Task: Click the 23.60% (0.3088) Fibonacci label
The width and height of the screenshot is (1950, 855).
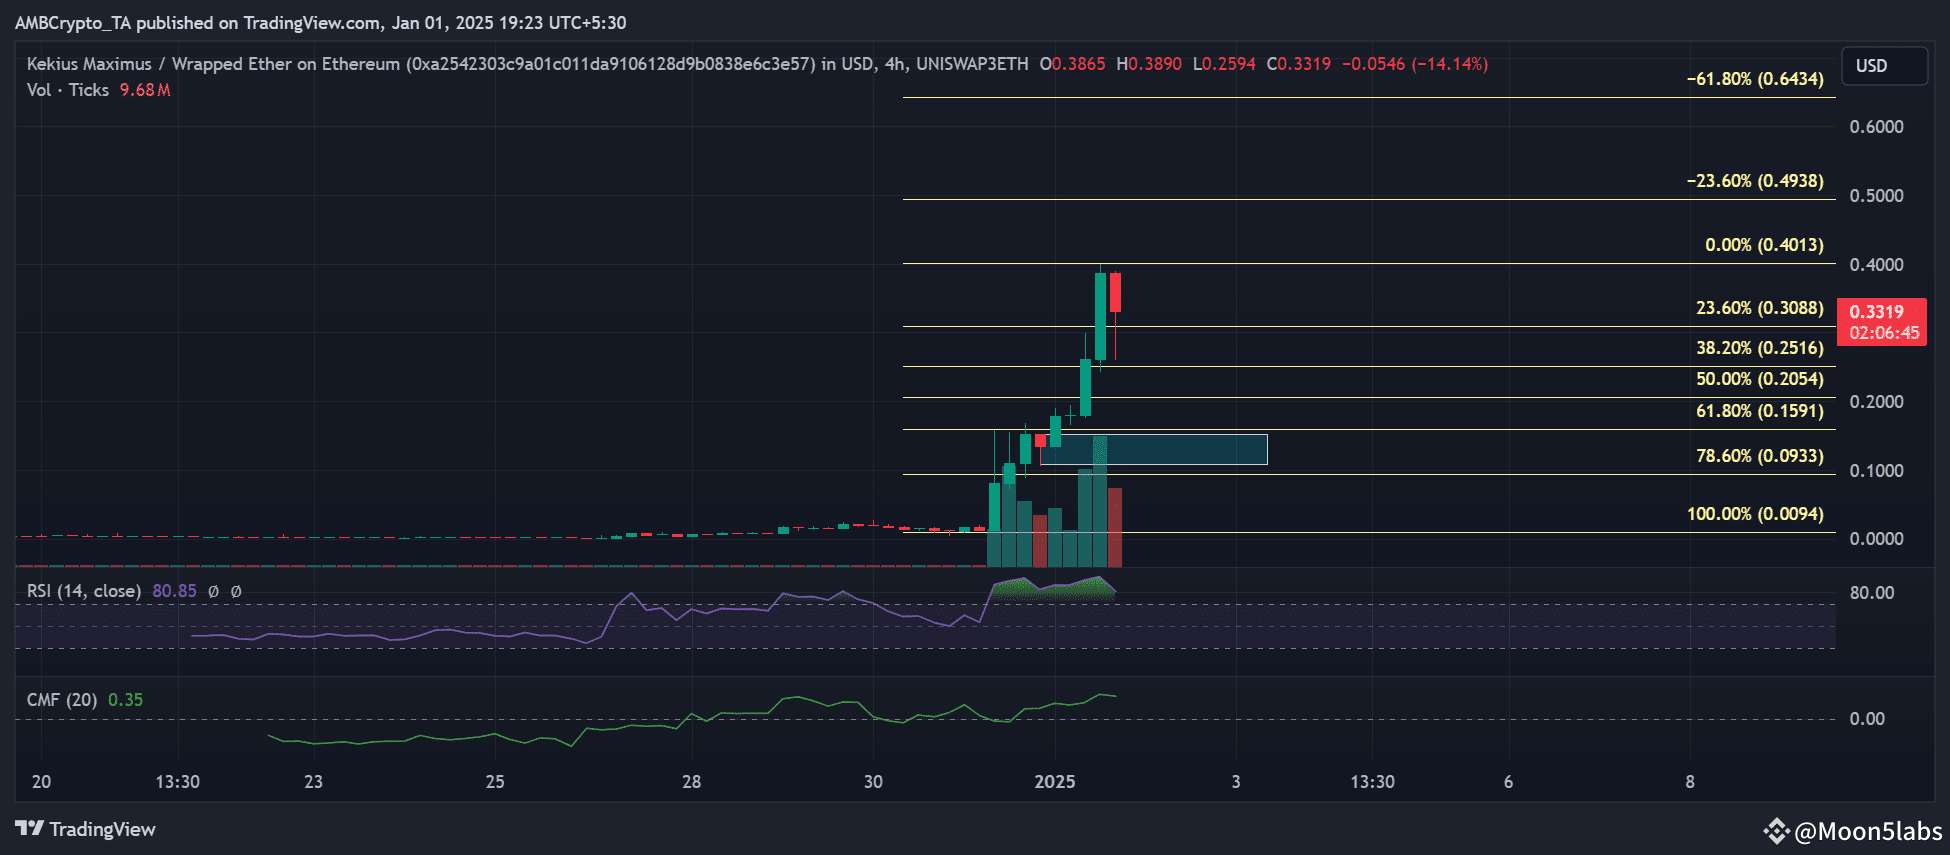Action: [x=1760, y=308]
